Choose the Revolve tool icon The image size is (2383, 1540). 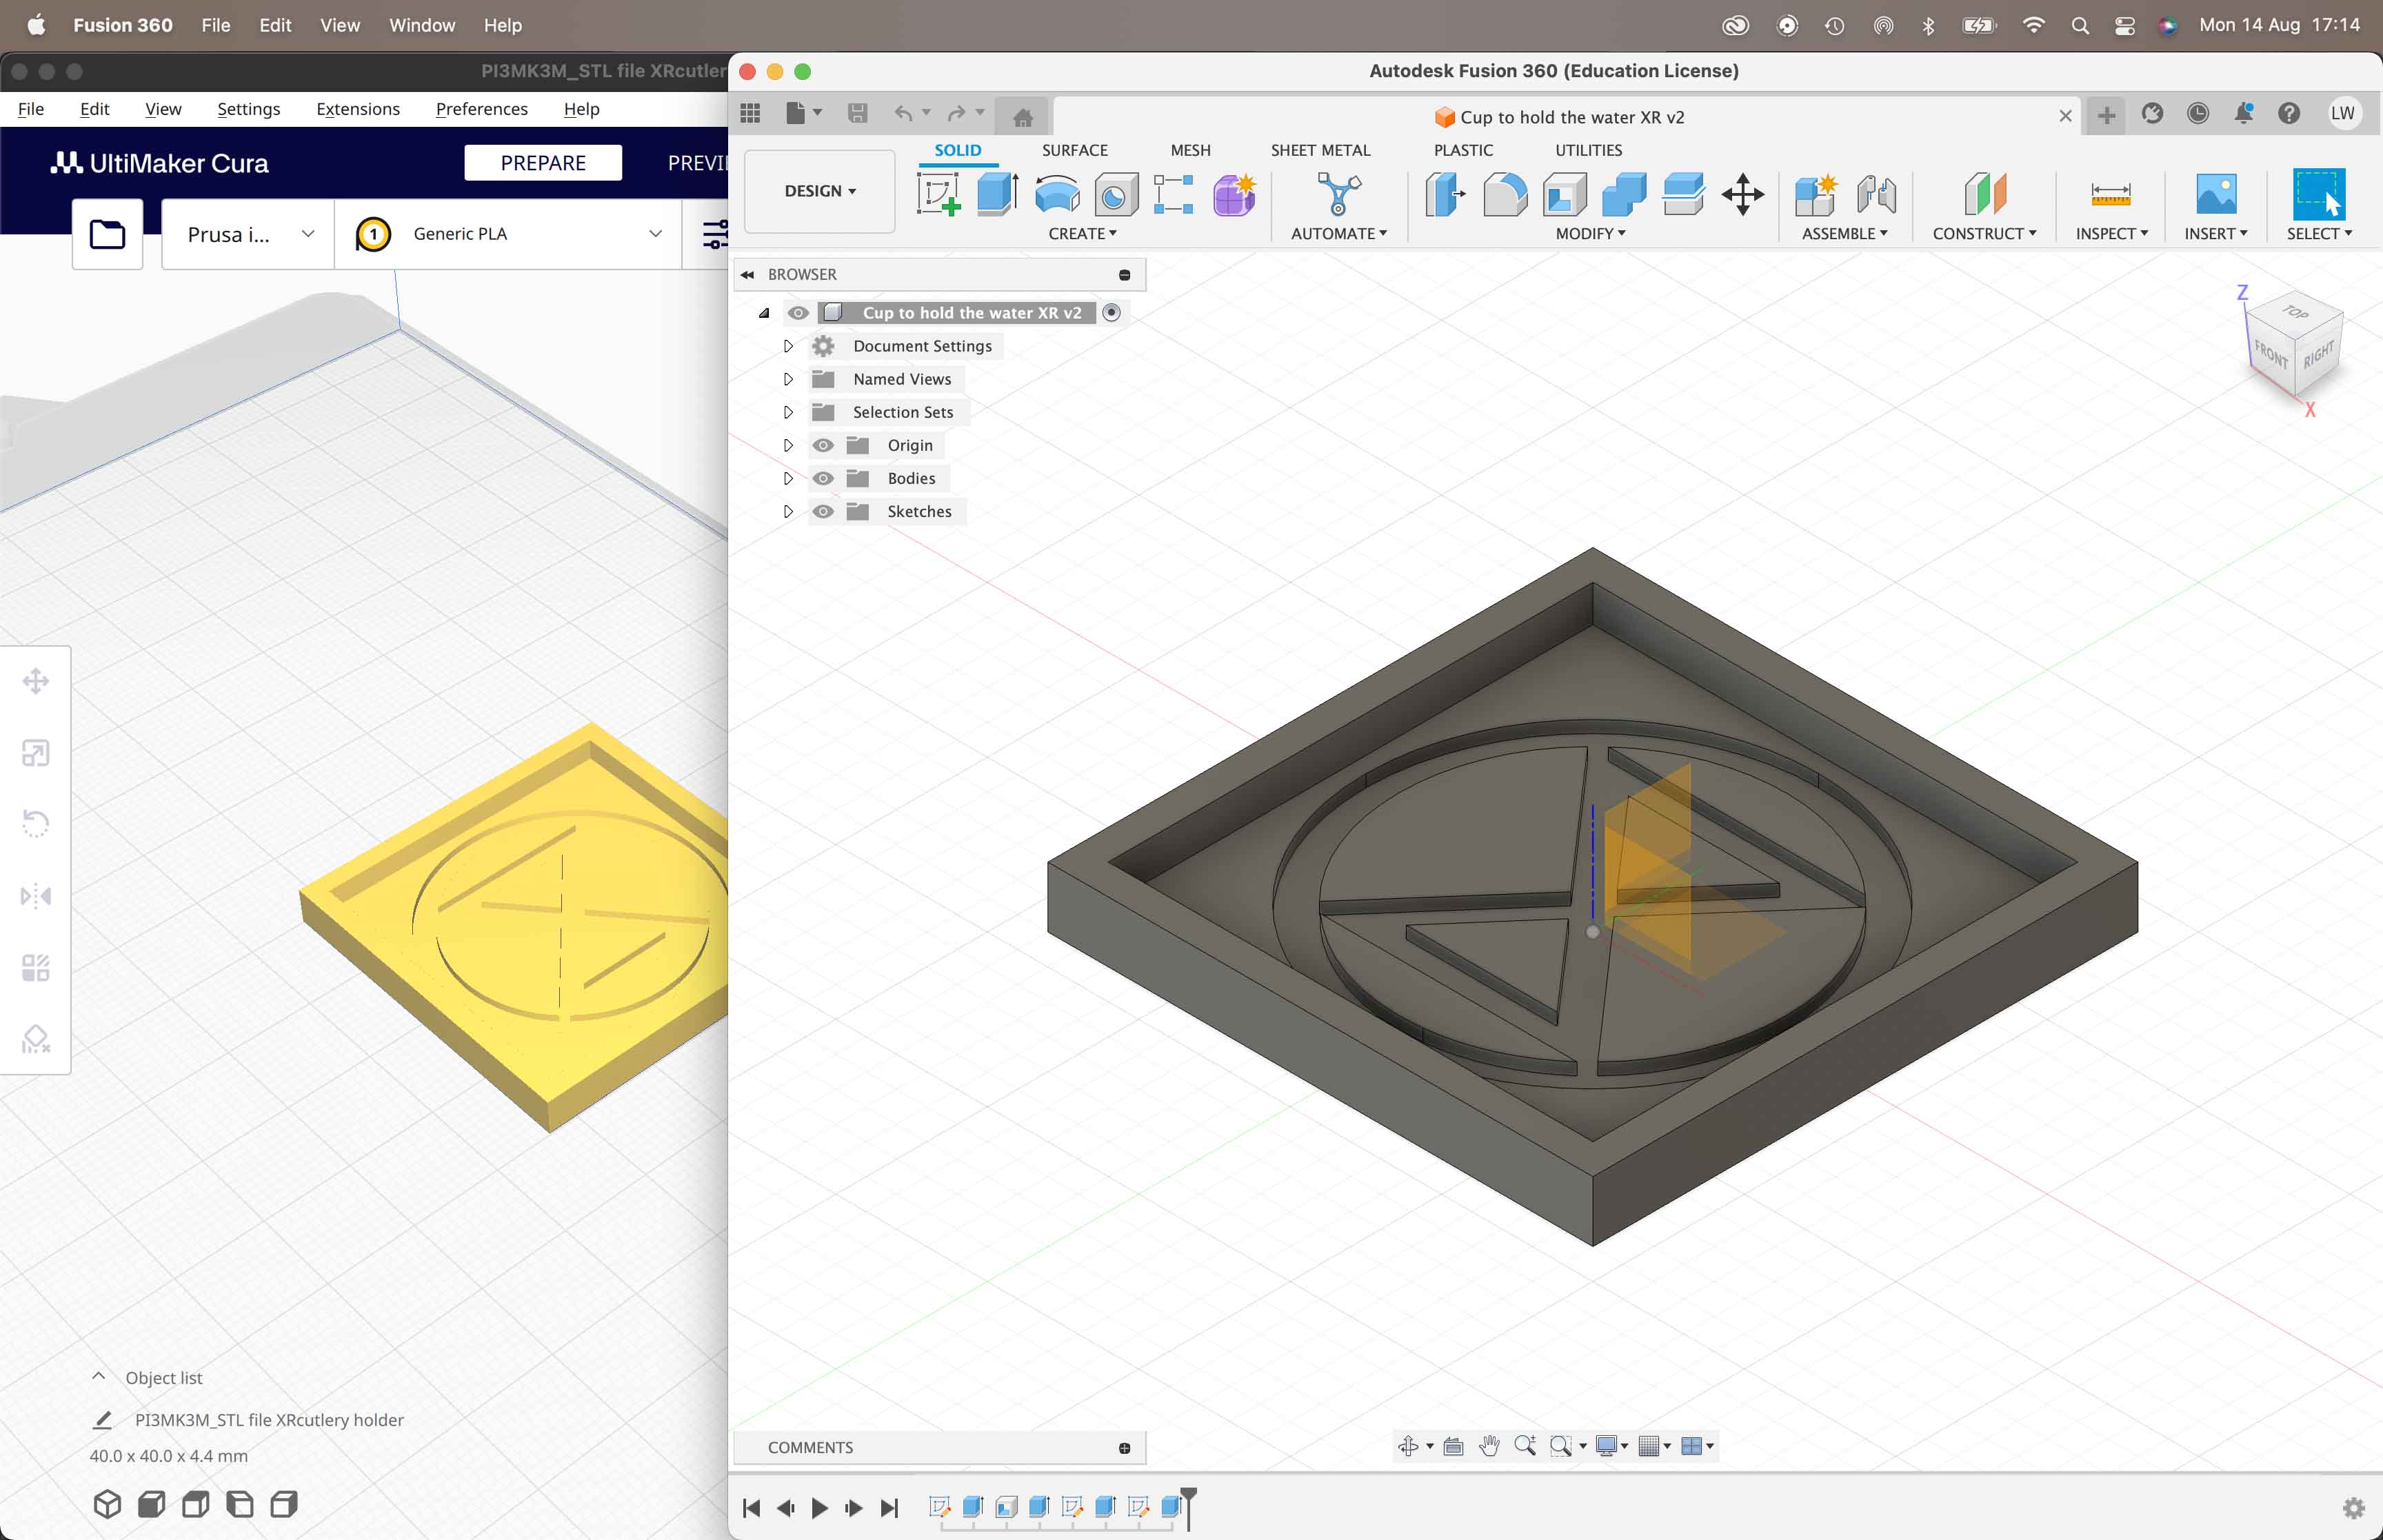[x=1057, y=193]
